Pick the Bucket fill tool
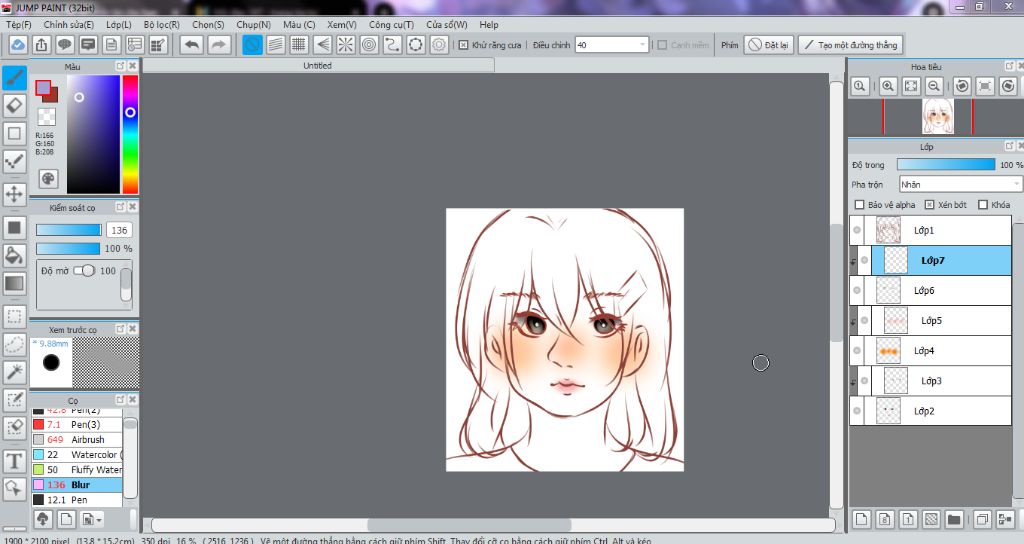The width and height of the screenshot is (1024, 544). 14,255
